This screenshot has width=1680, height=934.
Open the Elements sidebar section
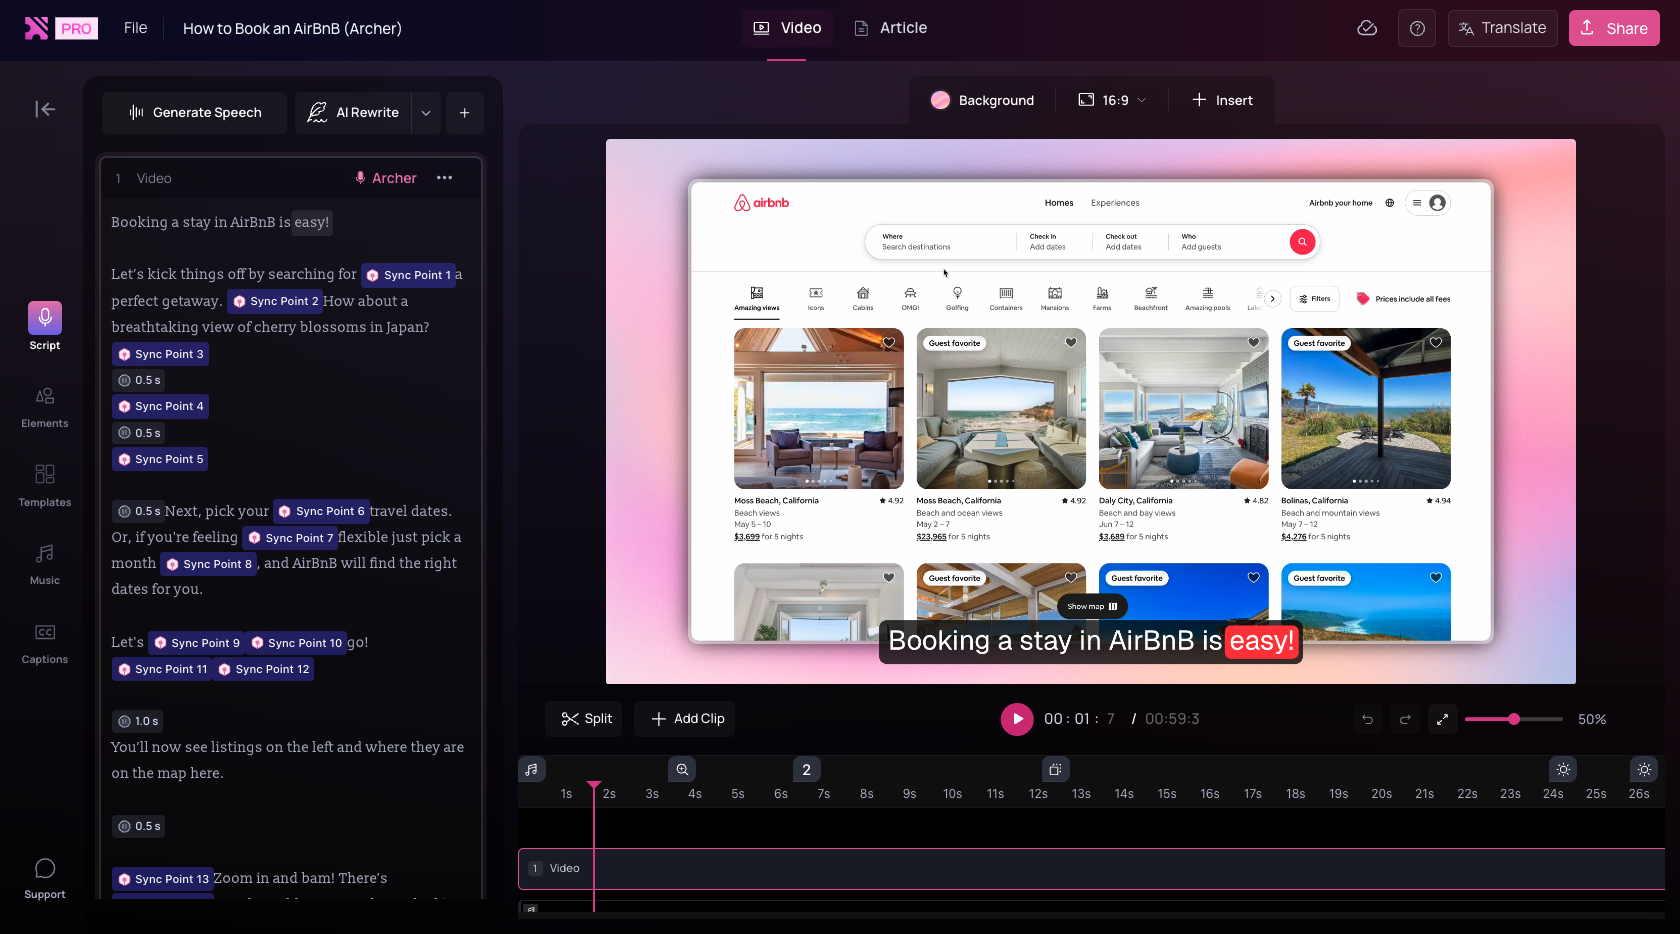(45, 406)
